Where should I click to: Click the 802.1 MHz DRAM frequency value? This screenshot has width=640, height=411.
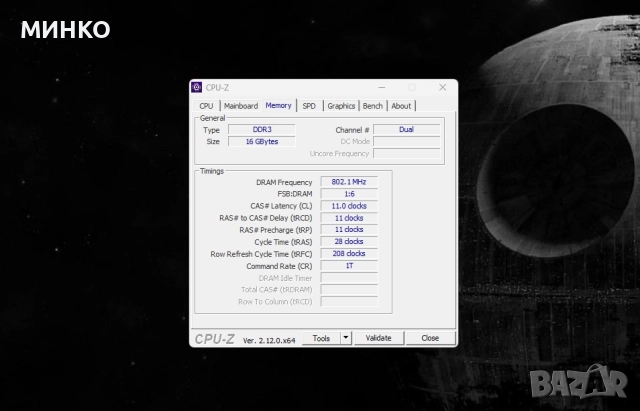[x=349, y=182]
